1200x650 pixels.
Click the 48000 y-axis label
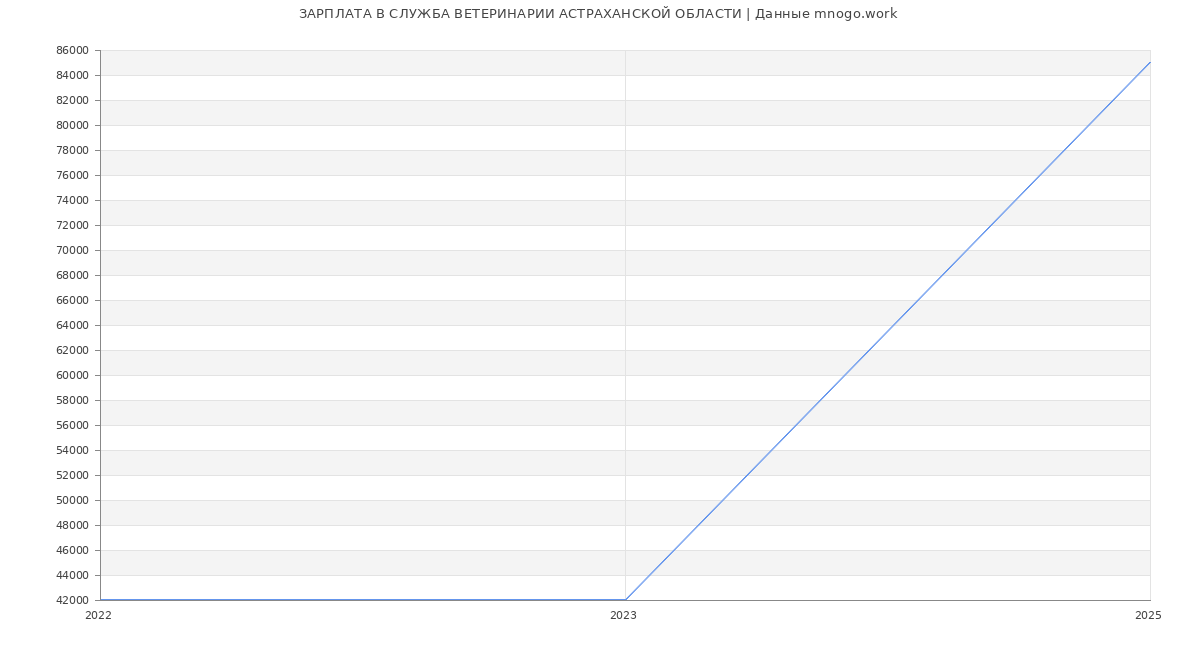coord(73,526)
